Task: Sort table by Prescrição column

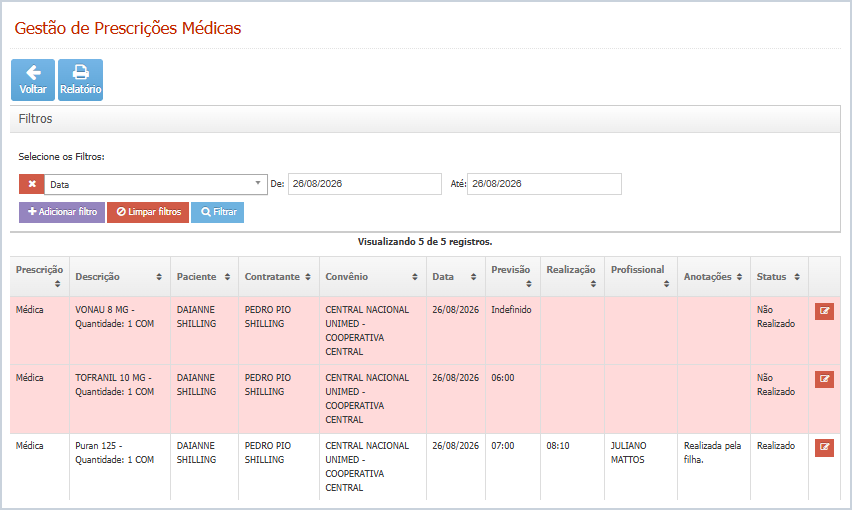Action: [40, 276]
